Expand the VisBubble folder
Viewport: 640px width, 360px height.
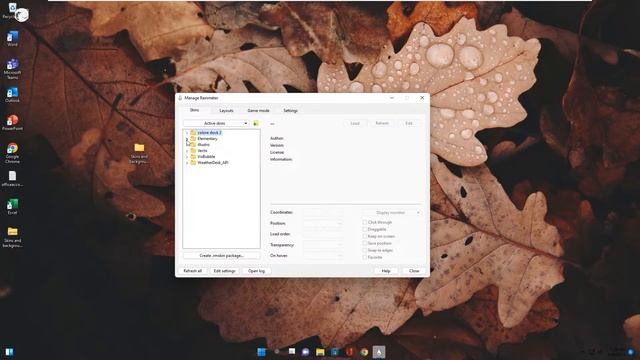pos(187,157)
